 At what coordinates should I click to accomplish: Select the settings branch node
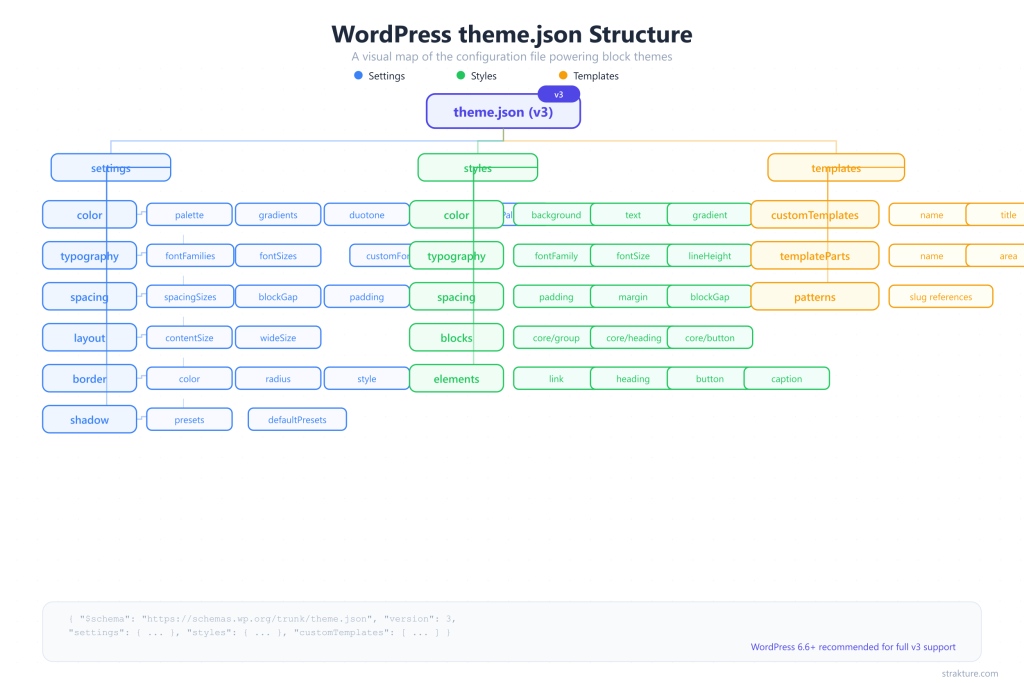point(111,168)
